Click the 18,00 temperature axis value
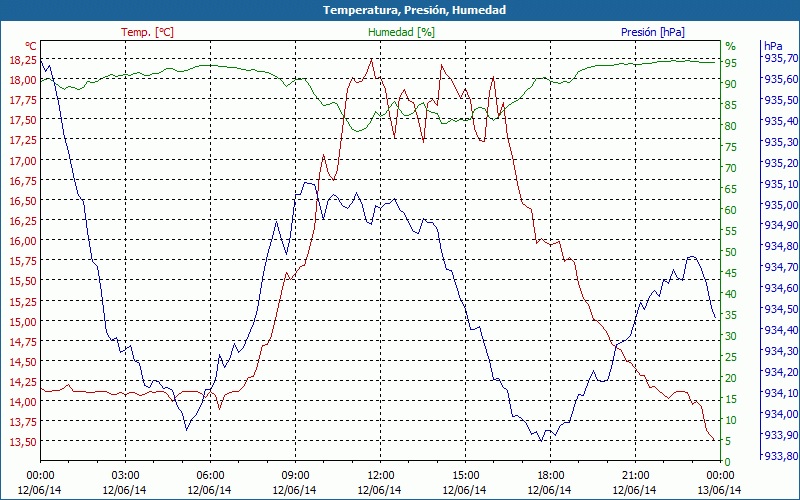Screen dimensions: 800x500 coord(23,80)
